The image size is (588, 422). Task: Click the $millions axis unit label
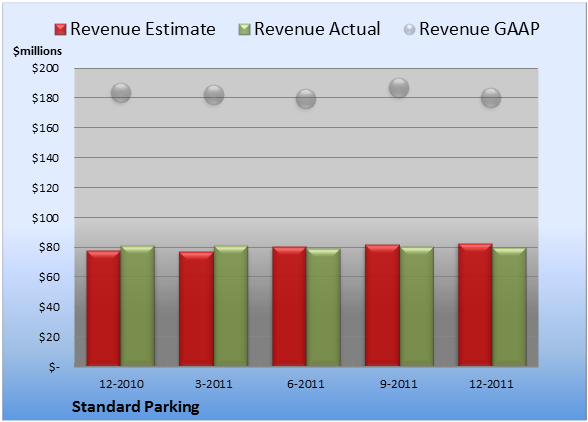click(x=38, y=51)
